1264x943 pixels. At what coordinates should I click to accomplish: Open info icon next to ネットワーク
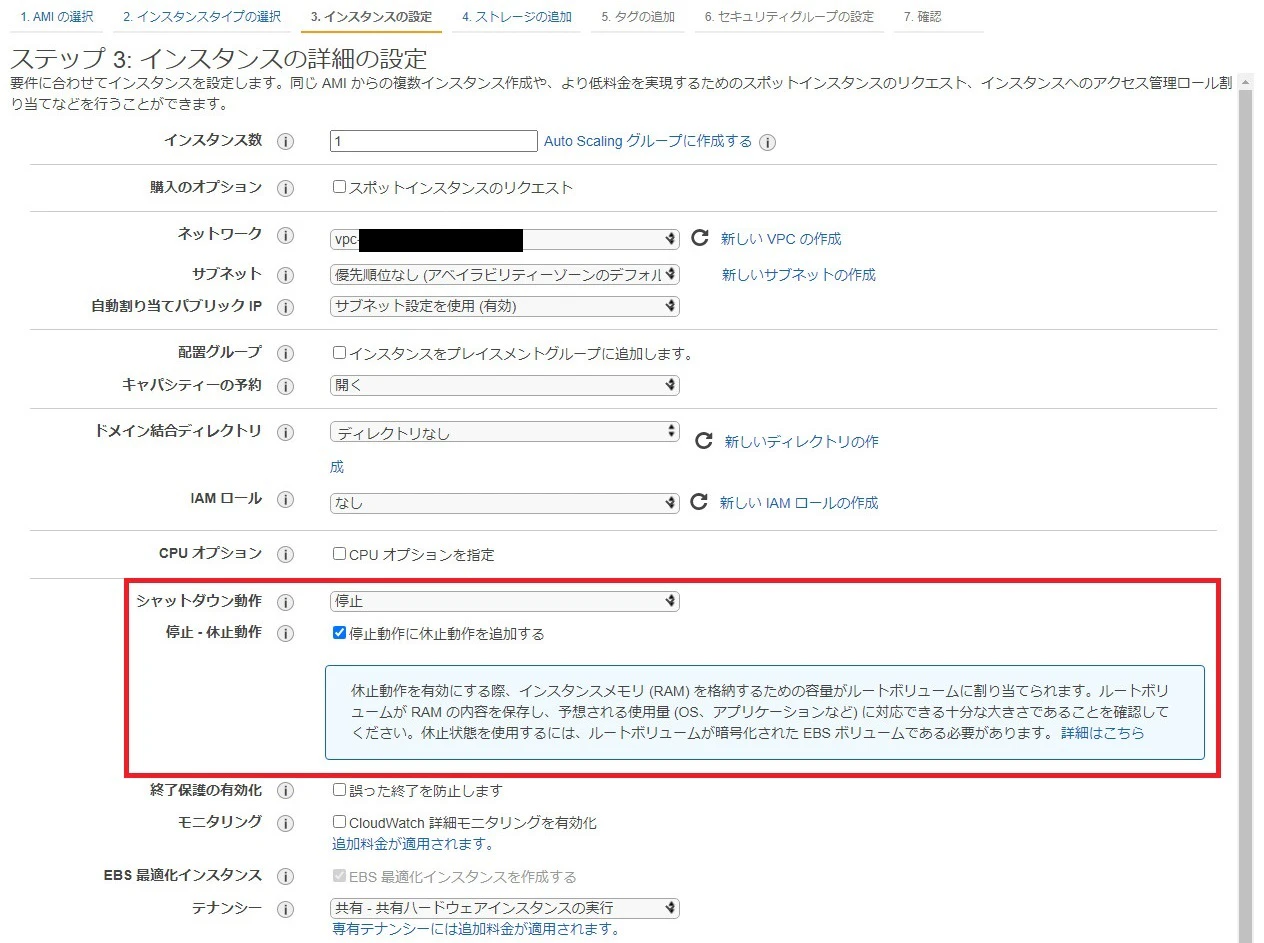click(x=285, y=235)
